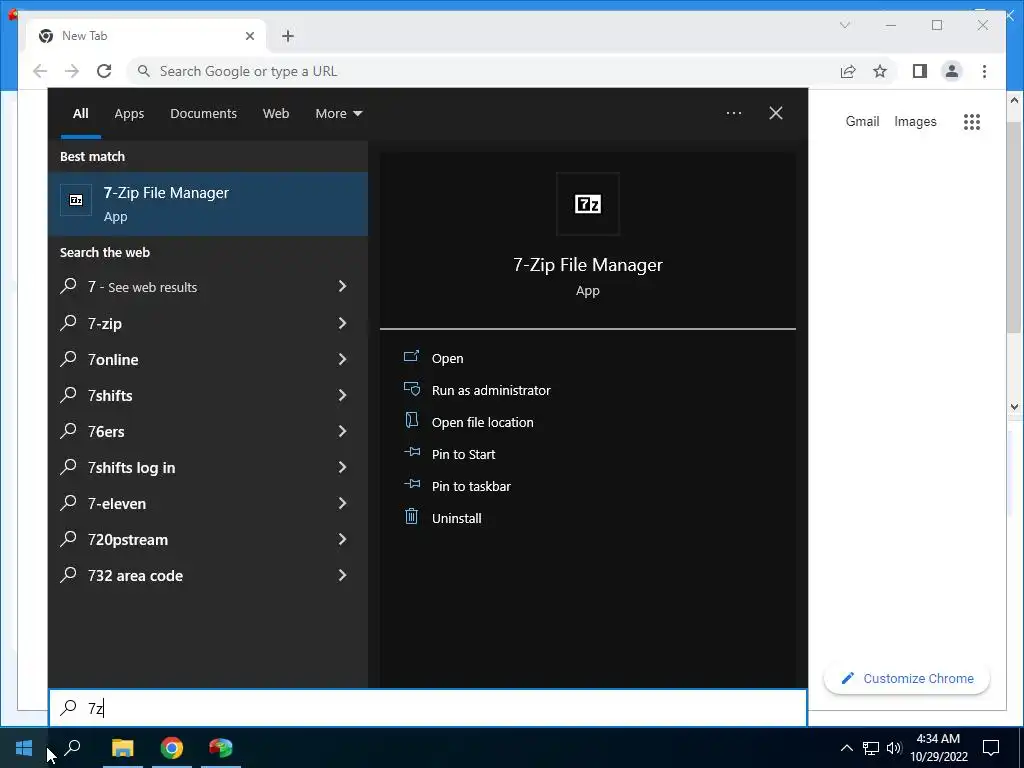This screenshot has width=1024, height=768.
Task: Open search panel options ellipsis
Action: click(x=733, y=114)
